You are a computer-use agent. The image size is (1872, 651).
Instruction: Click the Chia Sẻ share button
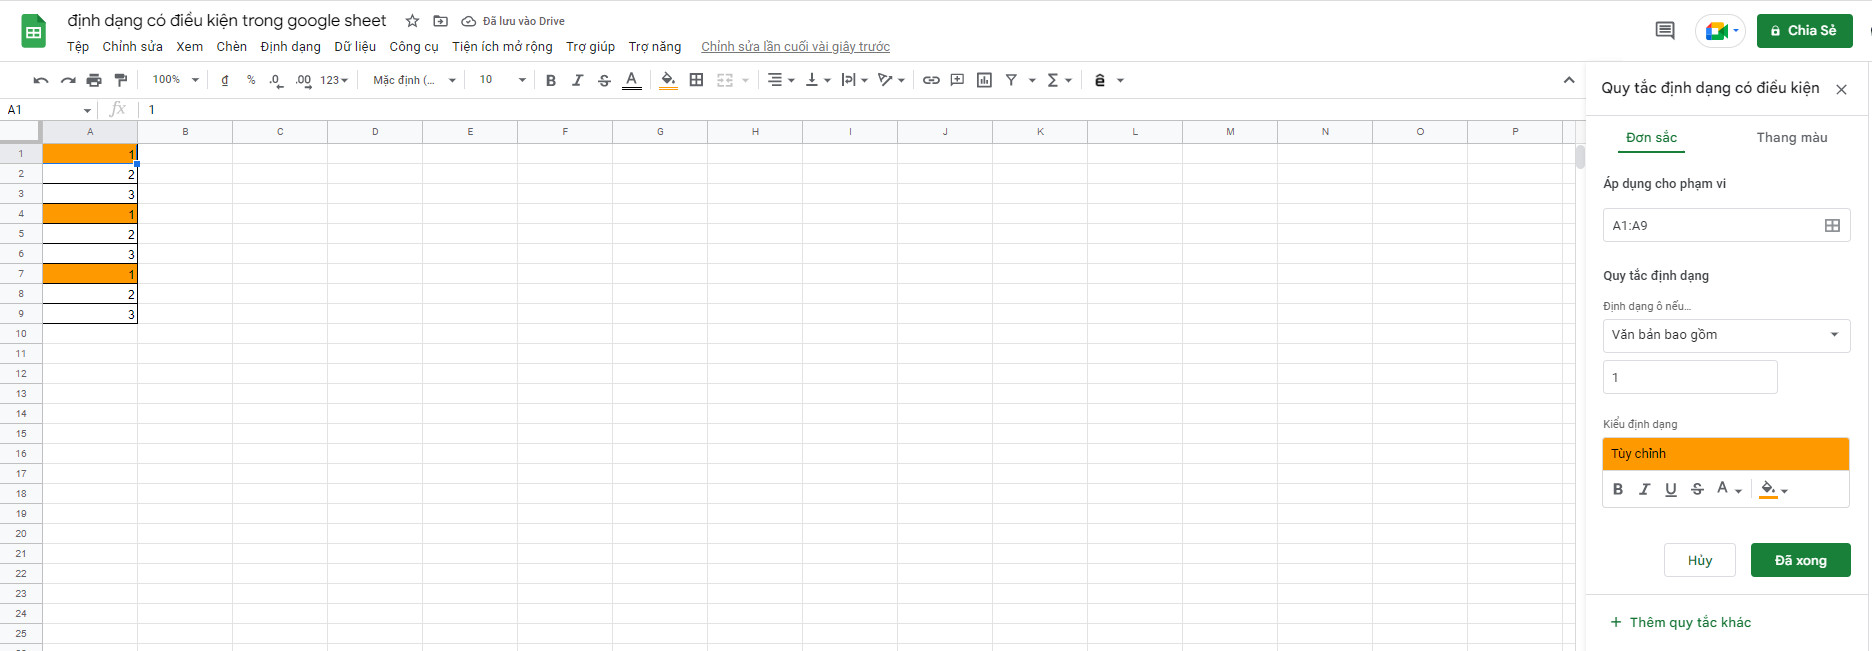(x=1804, y=31)
